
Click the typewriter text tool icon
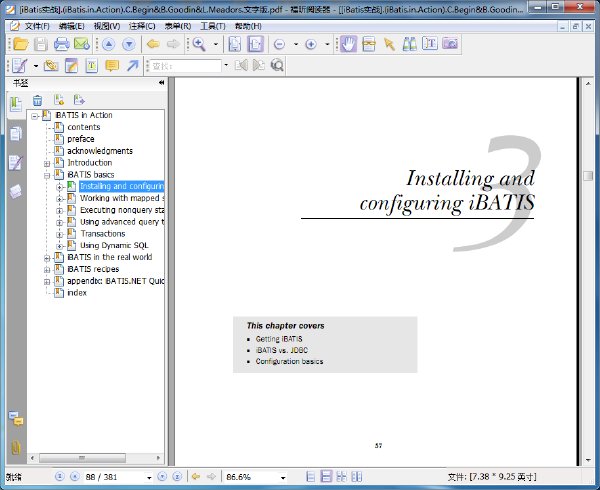pos(92,66)
